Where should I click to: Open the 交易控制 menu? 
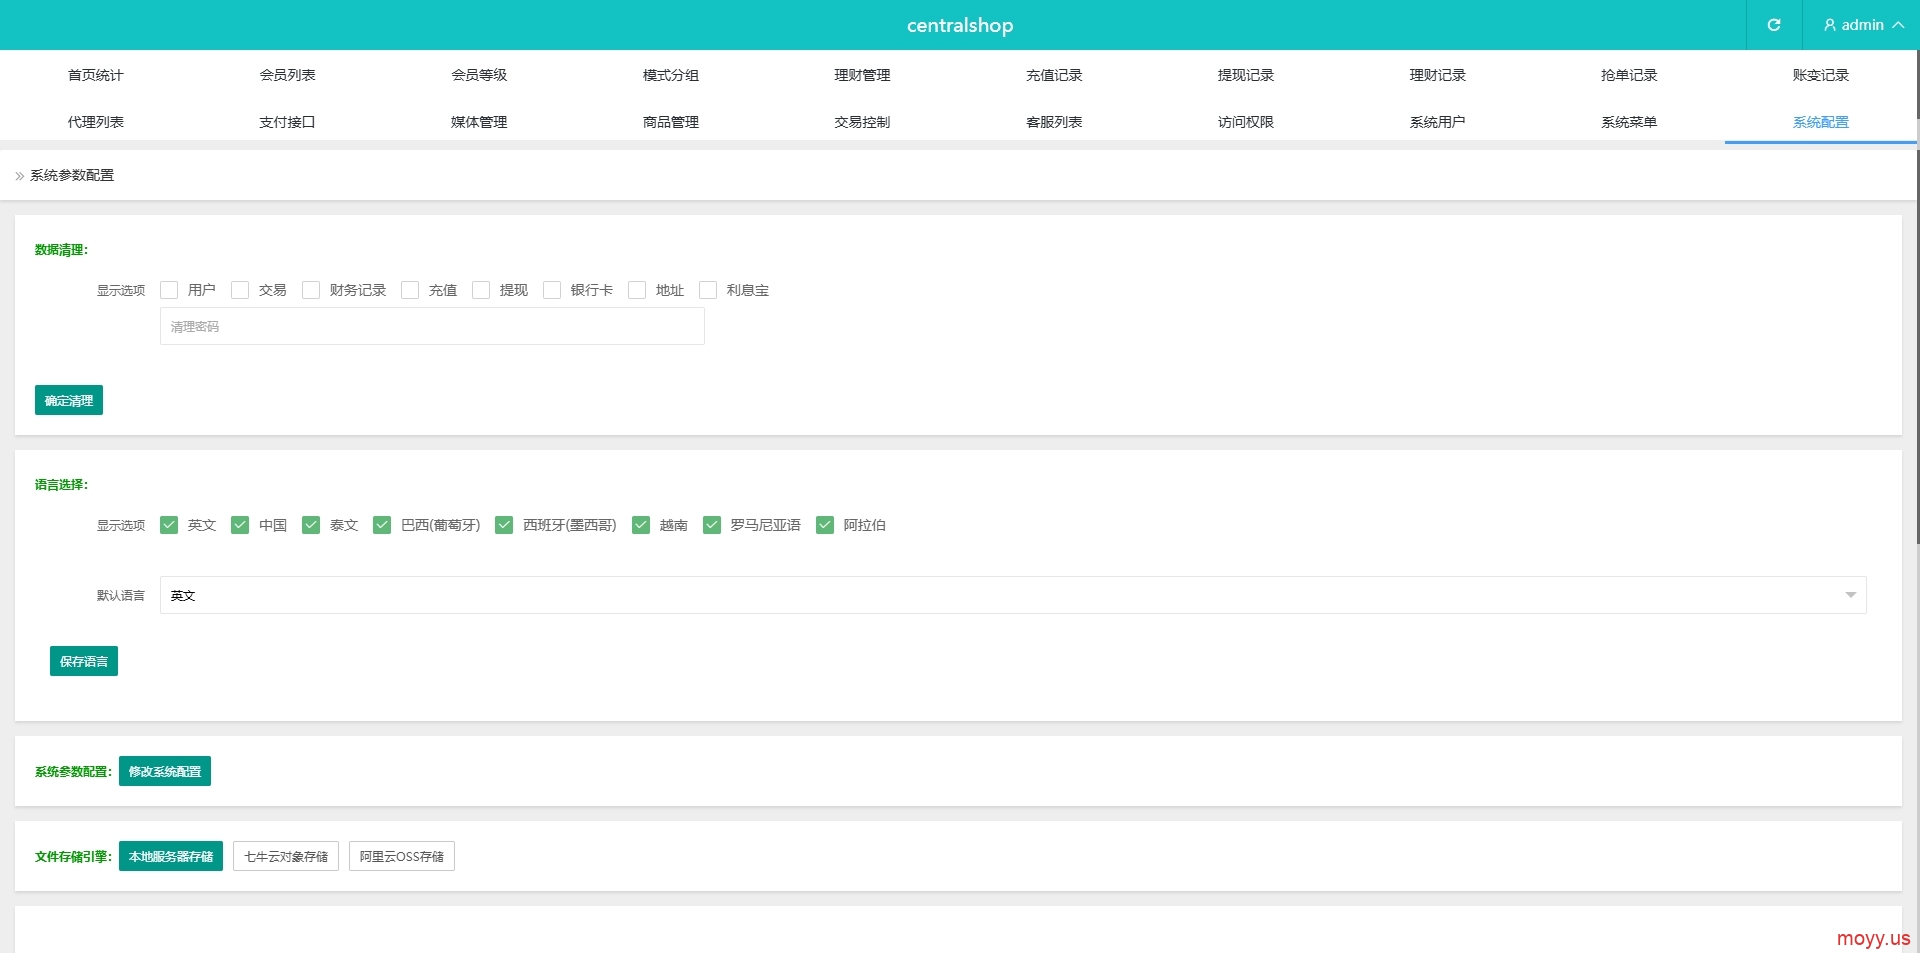pyautogui.click(x=862, y=122)
